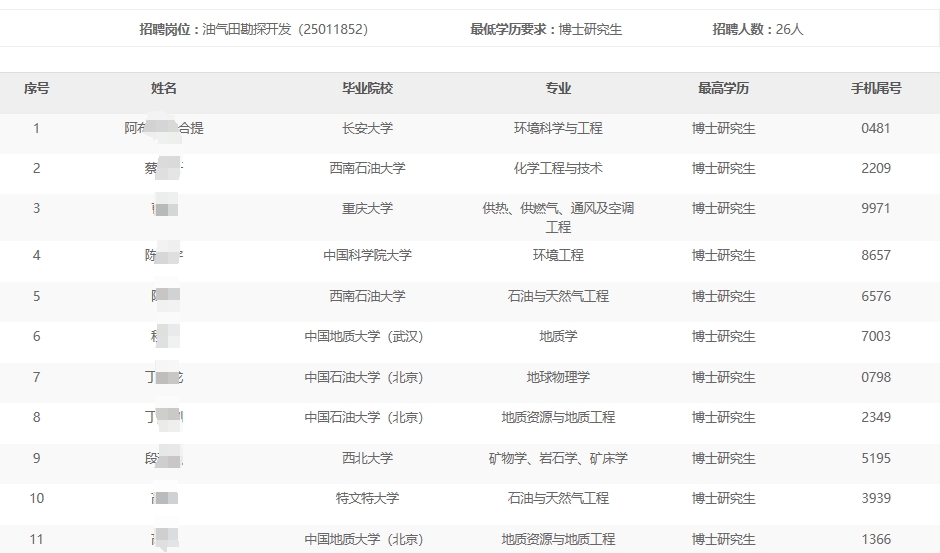
Task: Select the 中国科学院大学 cell
Action: pyautogui.click(x=367, y=255)
